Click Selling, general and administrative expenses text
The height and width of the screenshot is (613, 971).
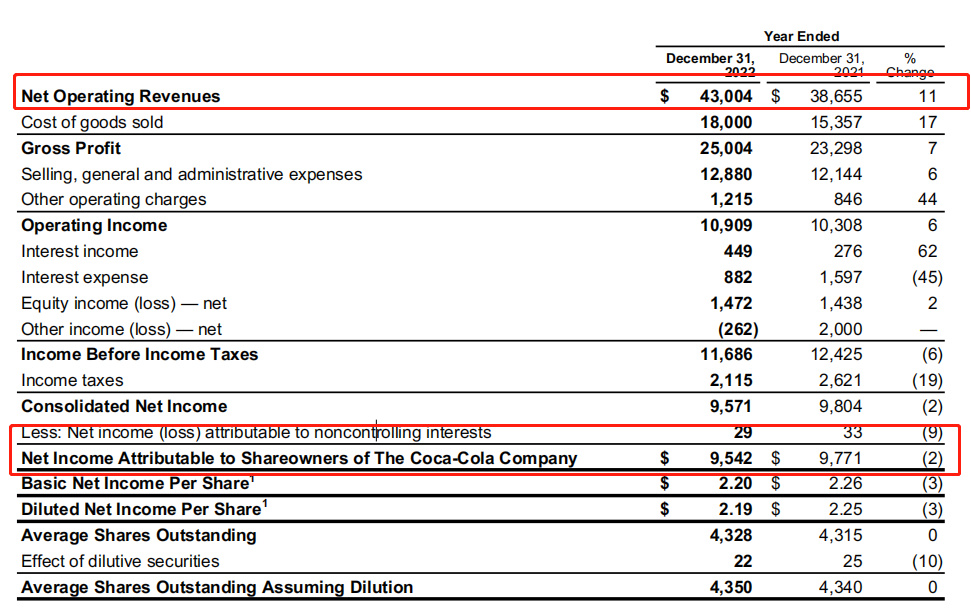coord(191,175)
